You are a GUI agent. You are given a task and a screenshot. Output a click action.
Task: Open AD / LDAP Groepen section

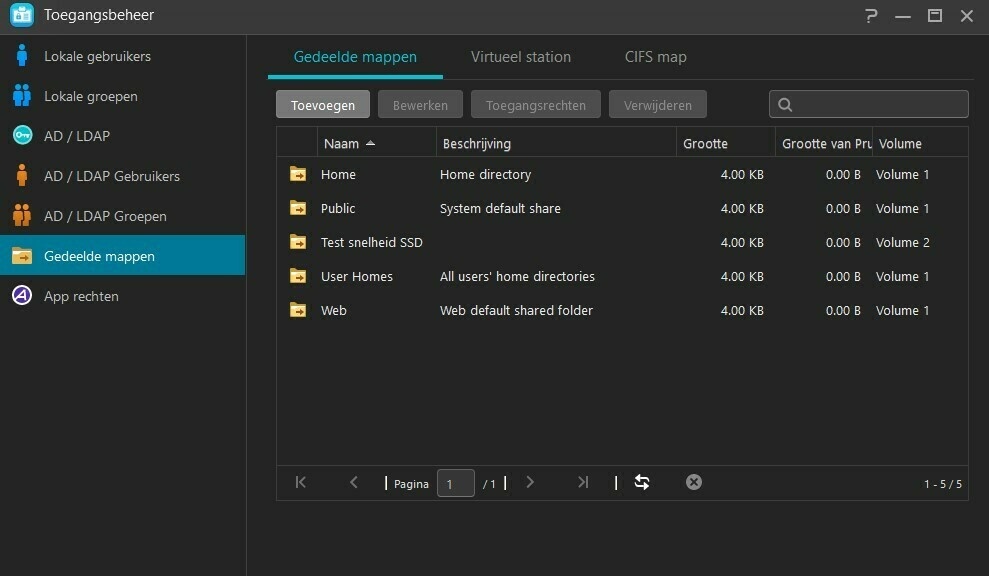(122, 215)
